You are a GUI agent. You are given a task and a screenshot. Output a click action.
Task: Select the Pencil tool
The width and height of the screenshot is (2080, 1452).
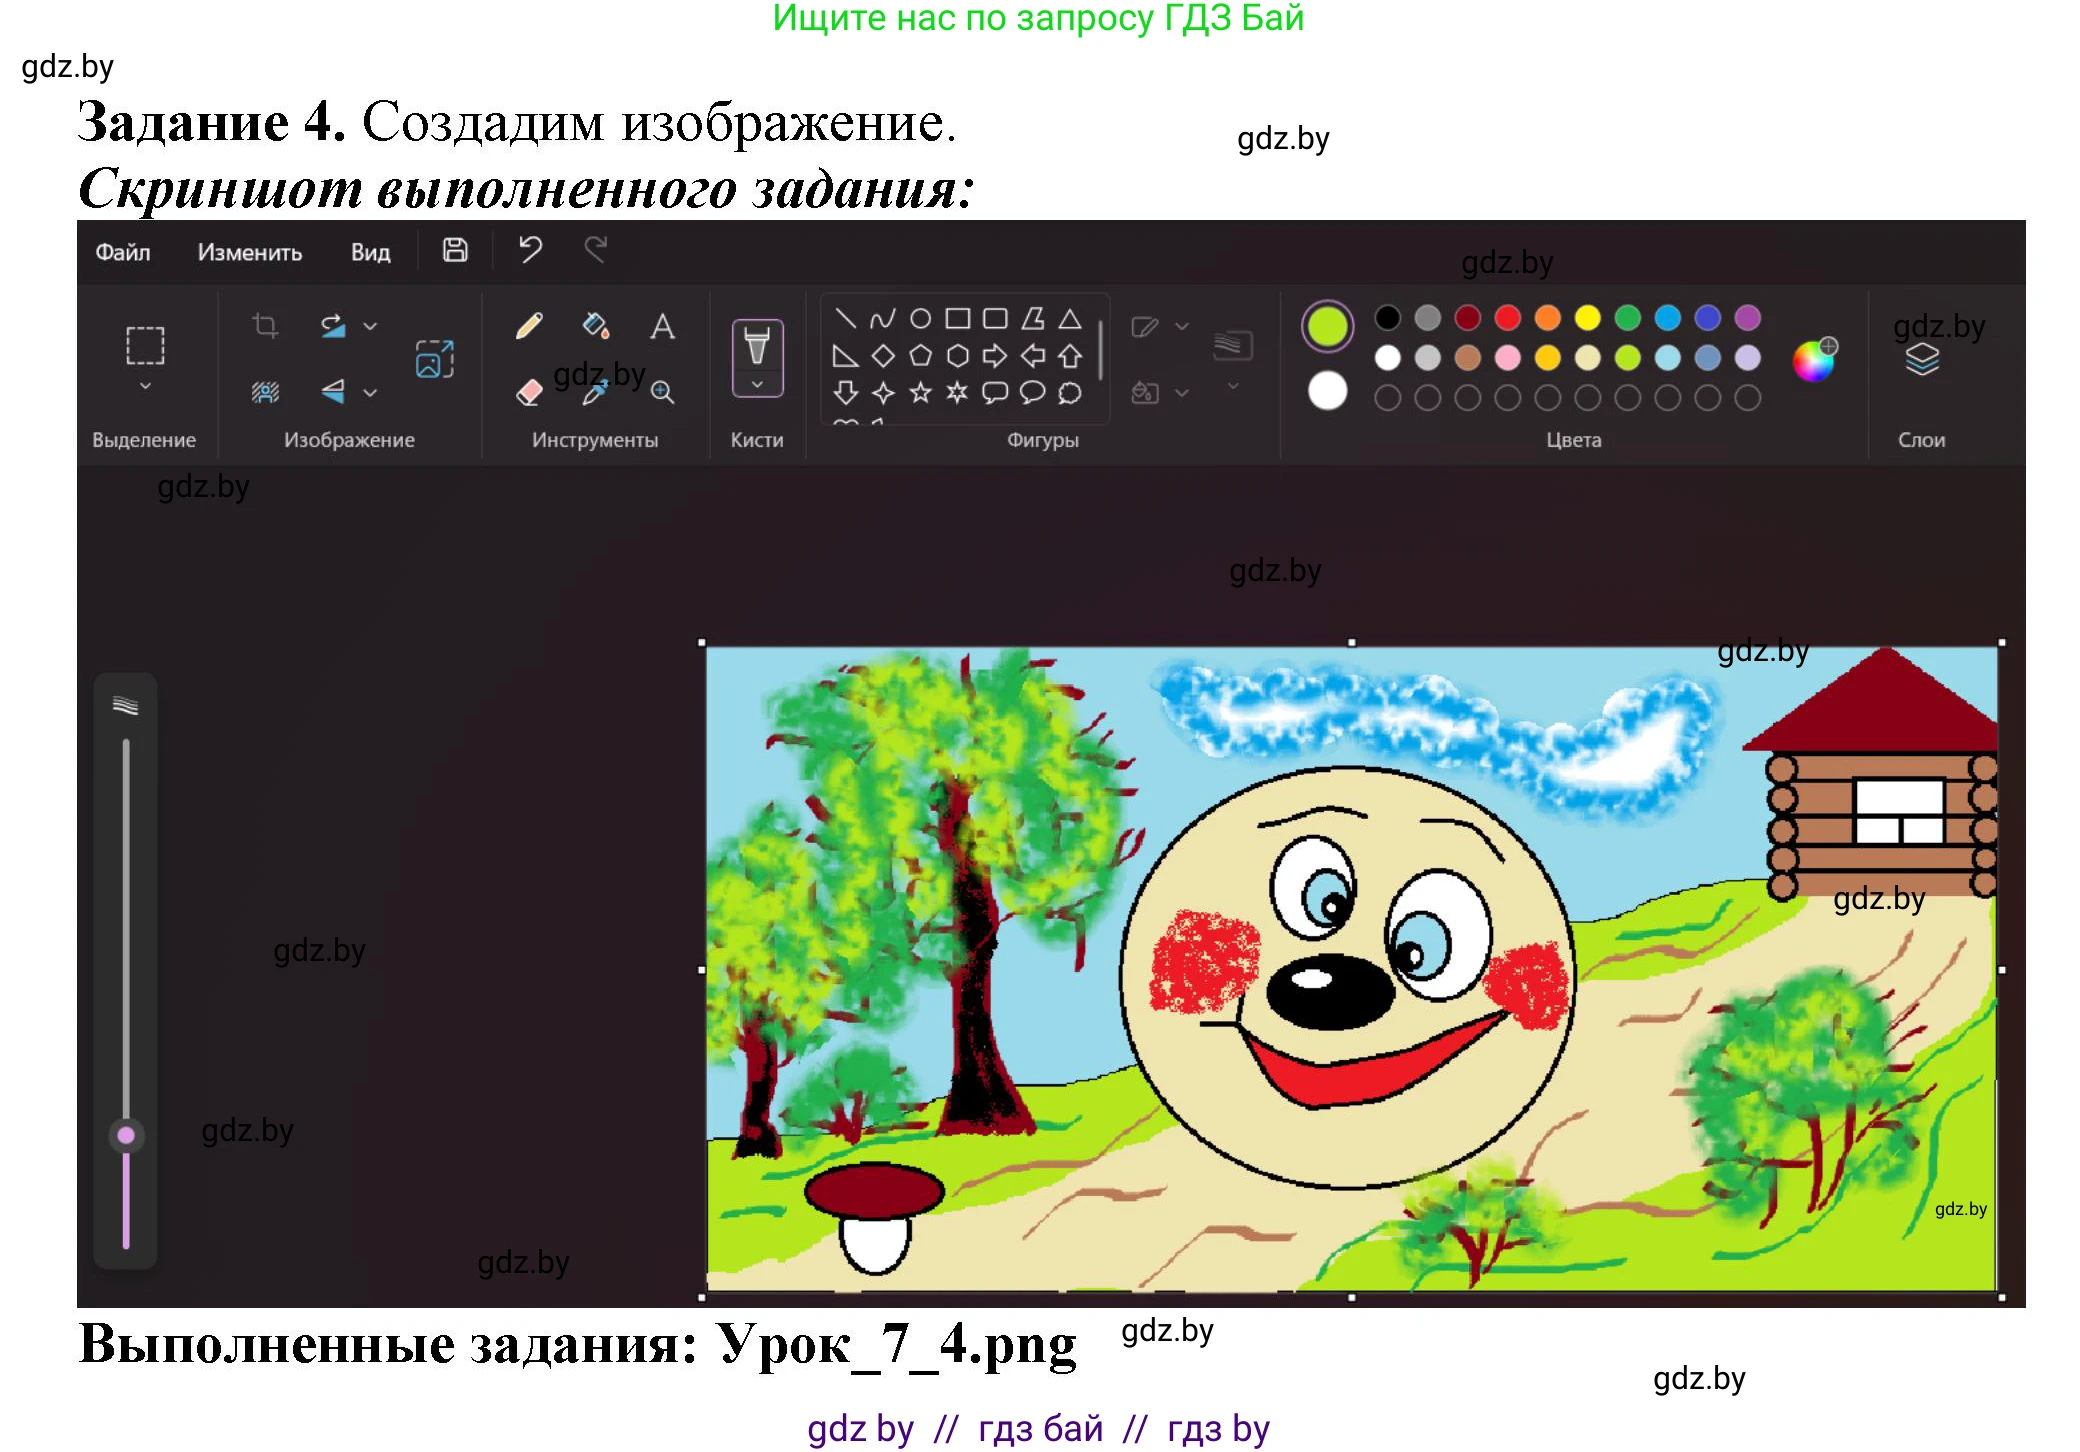coord(529,326)
